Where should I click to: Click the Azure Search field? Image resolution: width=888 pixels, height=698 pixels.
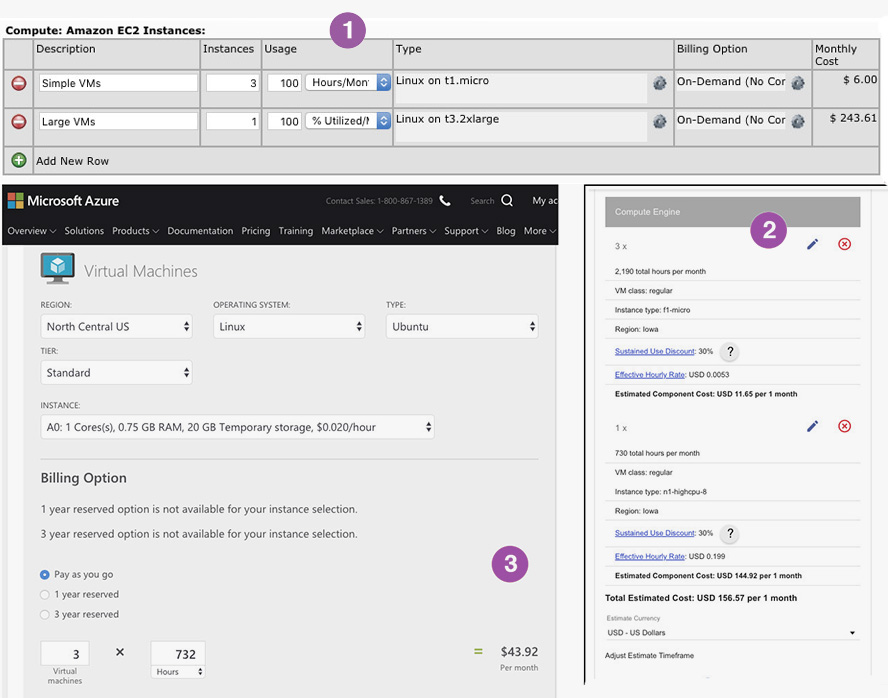[x=483, y=201]
